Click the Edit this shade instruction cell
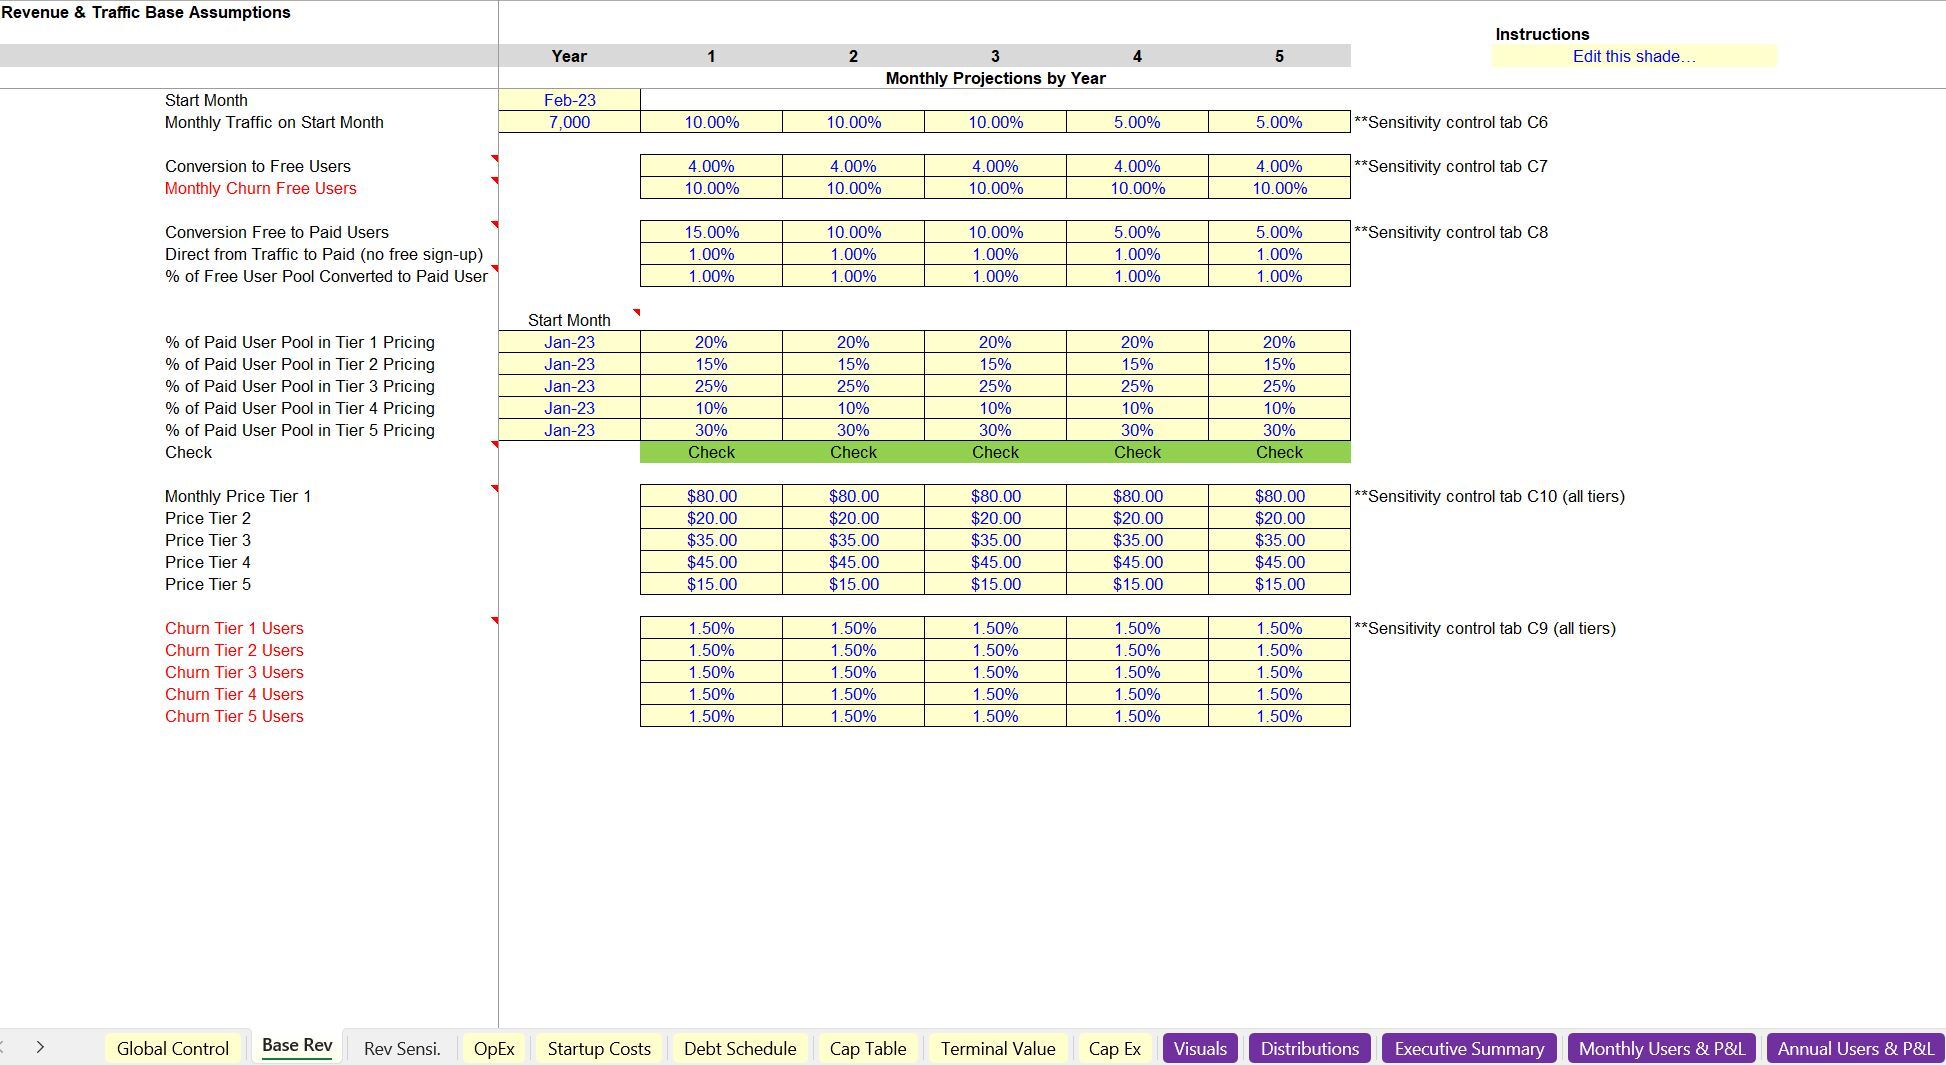The height and width of the screenshot is (1065, 1946). point(1634,56)
